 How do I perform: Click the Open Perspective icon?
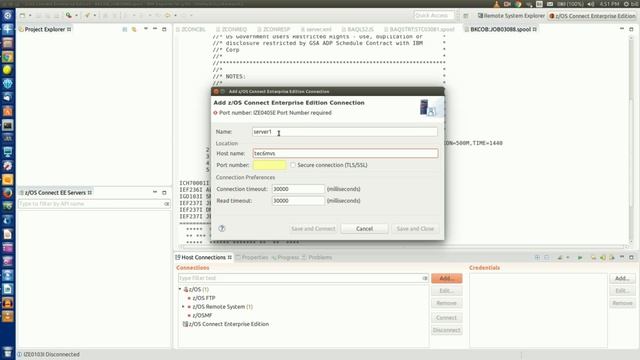pyautogui.click(x=466, y=16)
